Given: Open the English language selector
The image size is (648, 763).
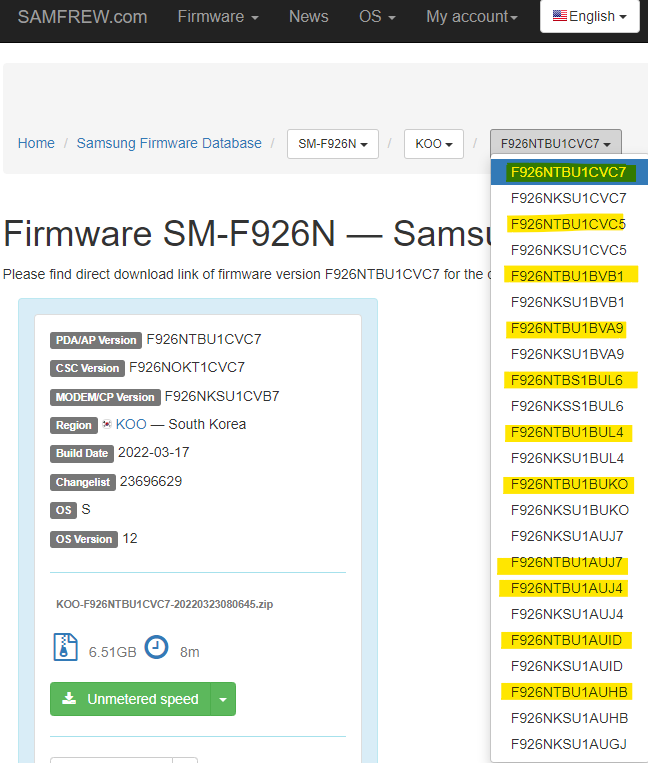Looking at the screenshot, I should pos(590,16).
